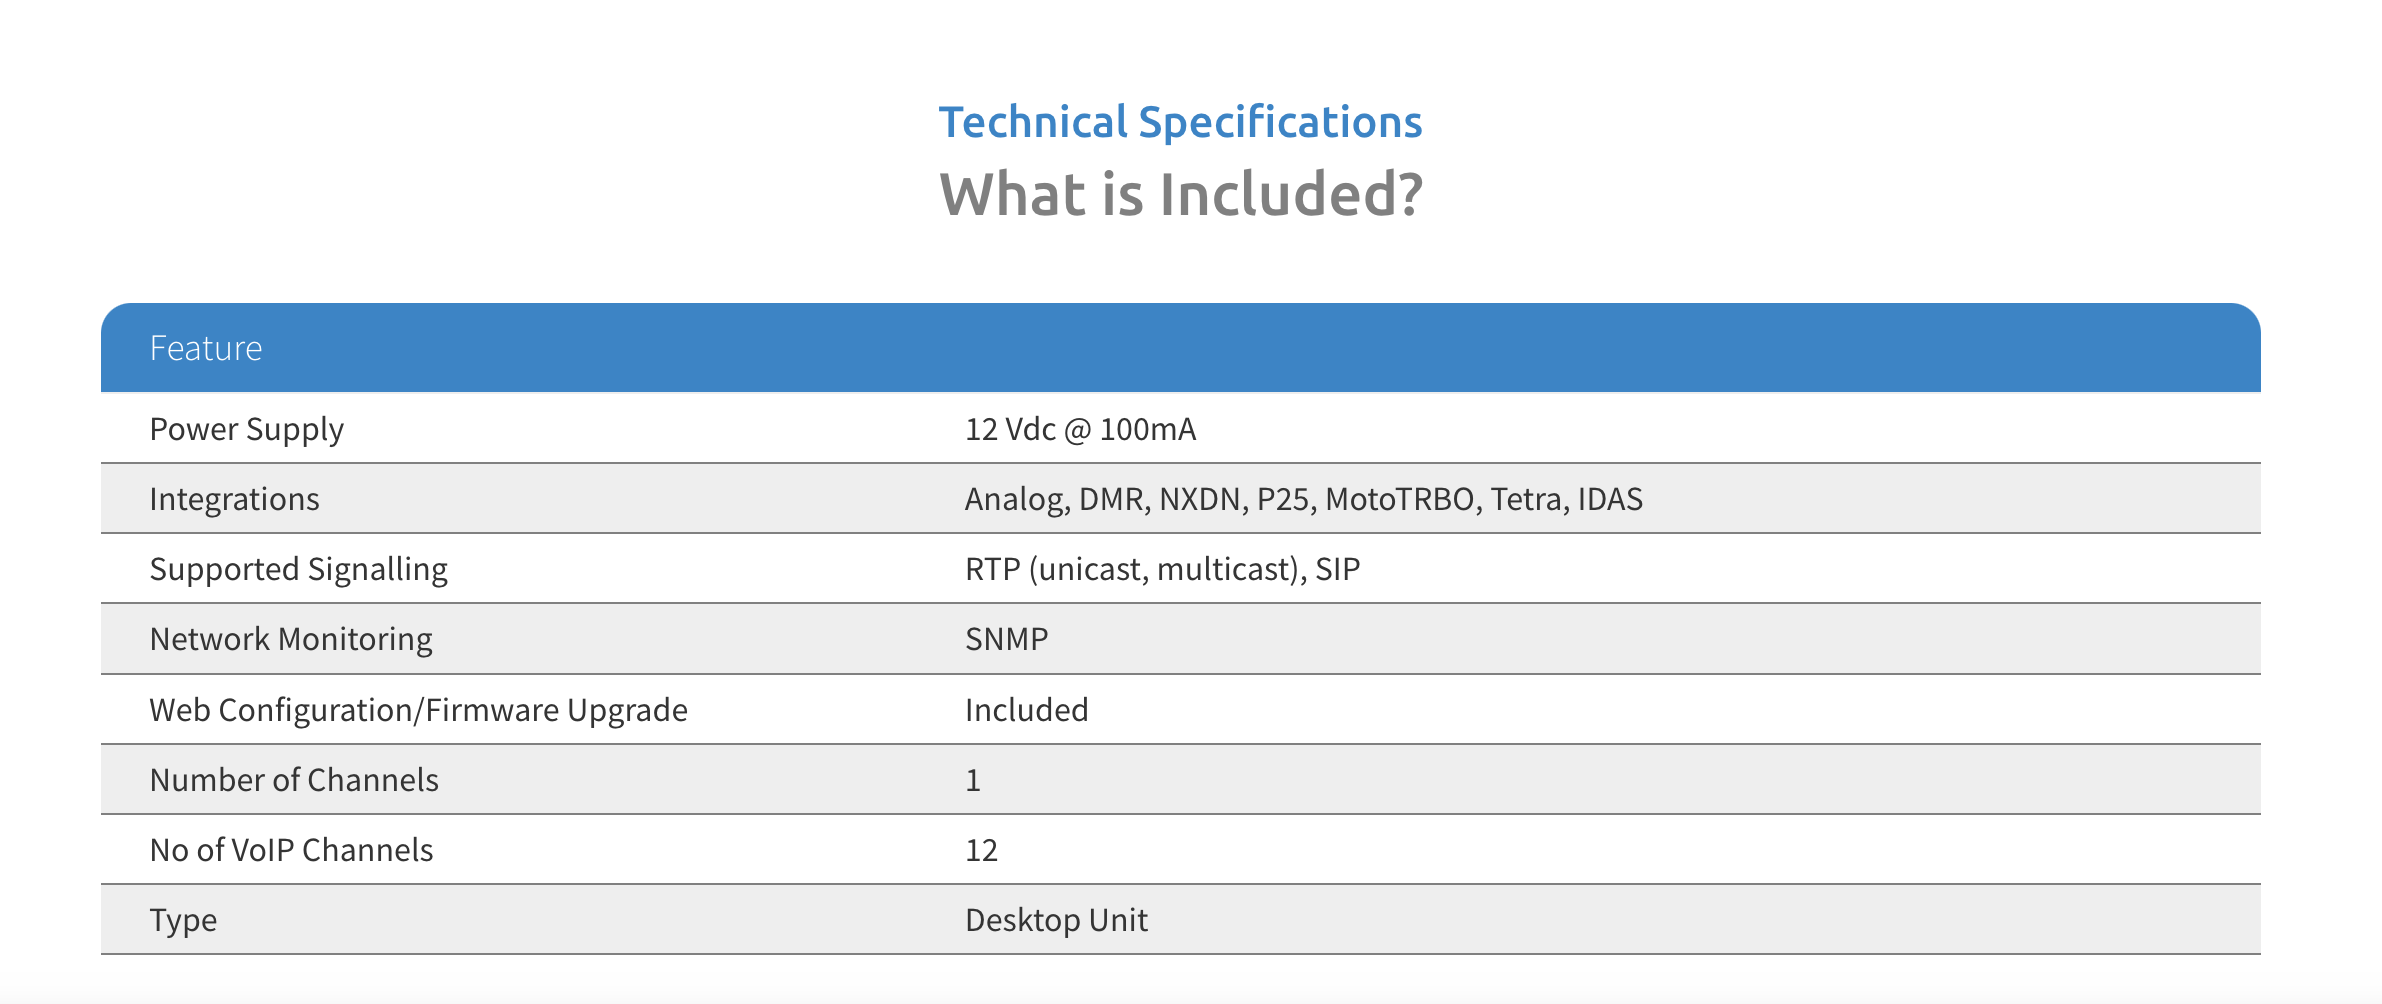Select the 'Number of Channels' row label
Viewport: 2382px width, 1004px height.
294,780
